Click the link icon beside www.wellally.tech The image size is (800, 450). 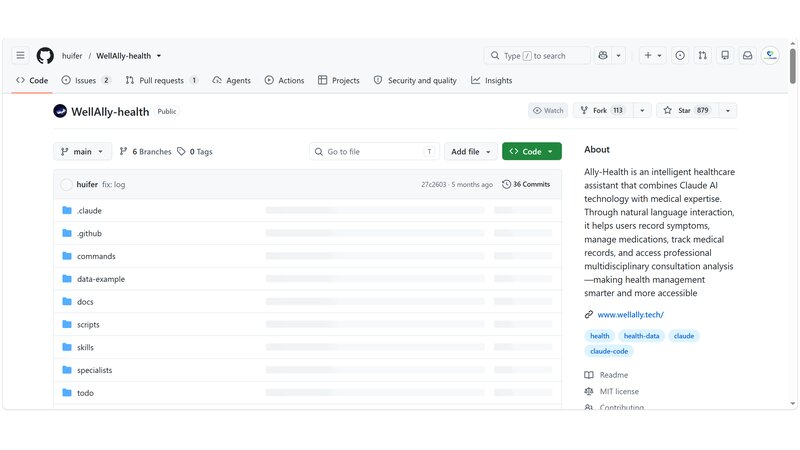[x=589, y=314]
